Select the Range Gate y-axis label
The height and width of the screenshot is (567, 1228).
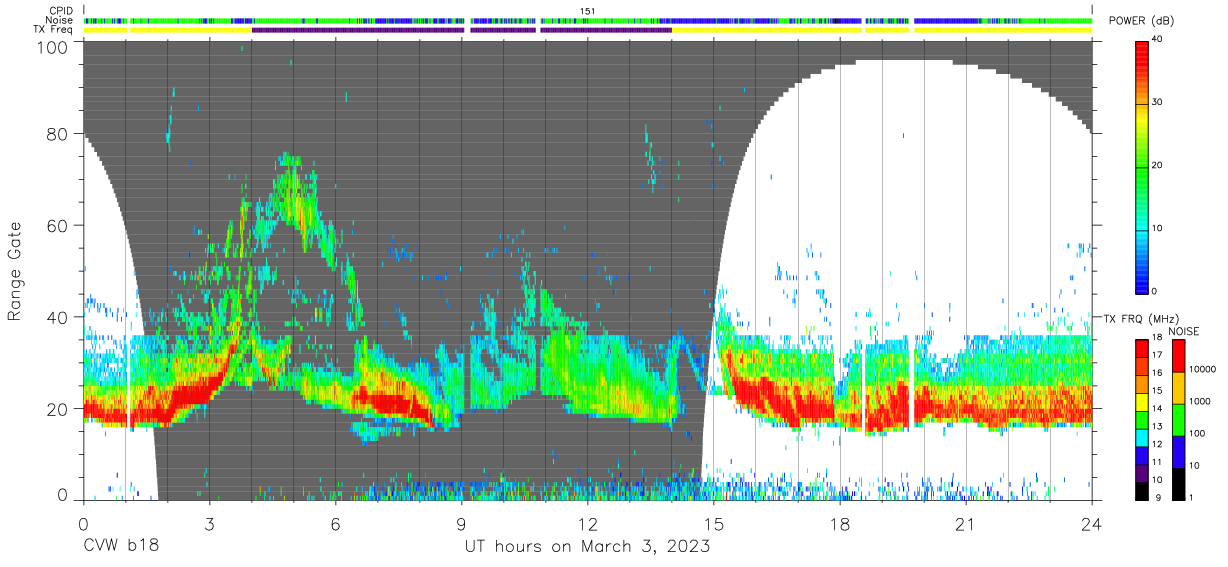[16, 272]
